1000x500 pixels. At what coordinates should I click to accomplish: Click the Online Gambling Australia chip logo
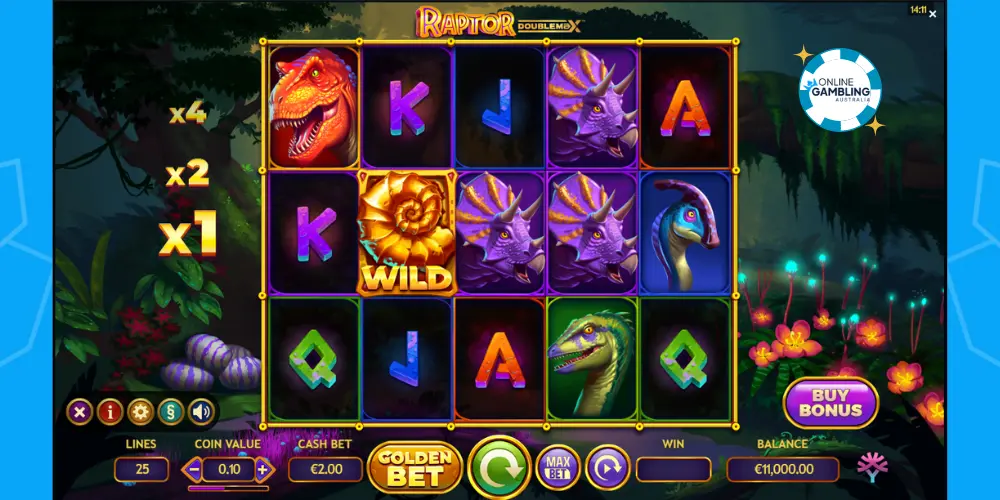click(840, 89)
